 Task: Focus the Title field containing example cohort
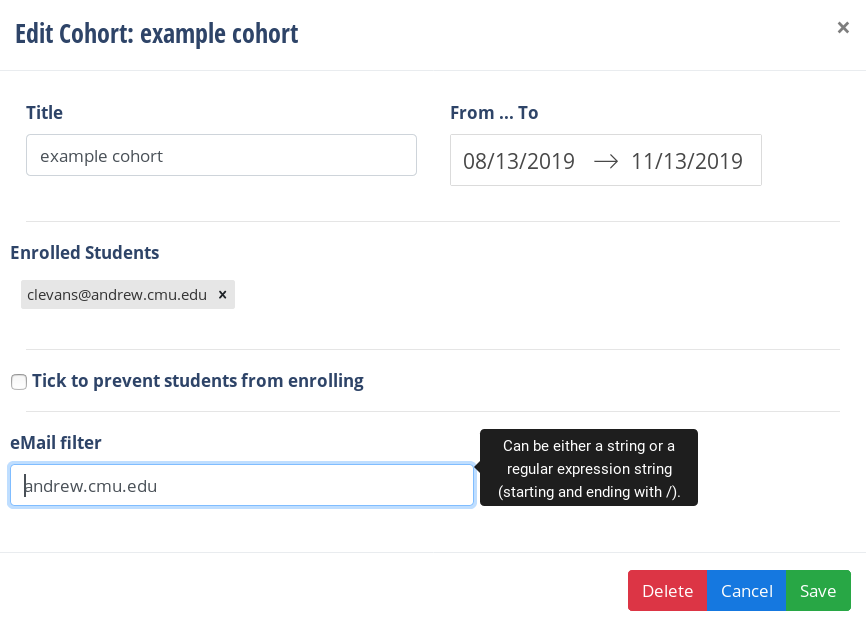[221, 155]
